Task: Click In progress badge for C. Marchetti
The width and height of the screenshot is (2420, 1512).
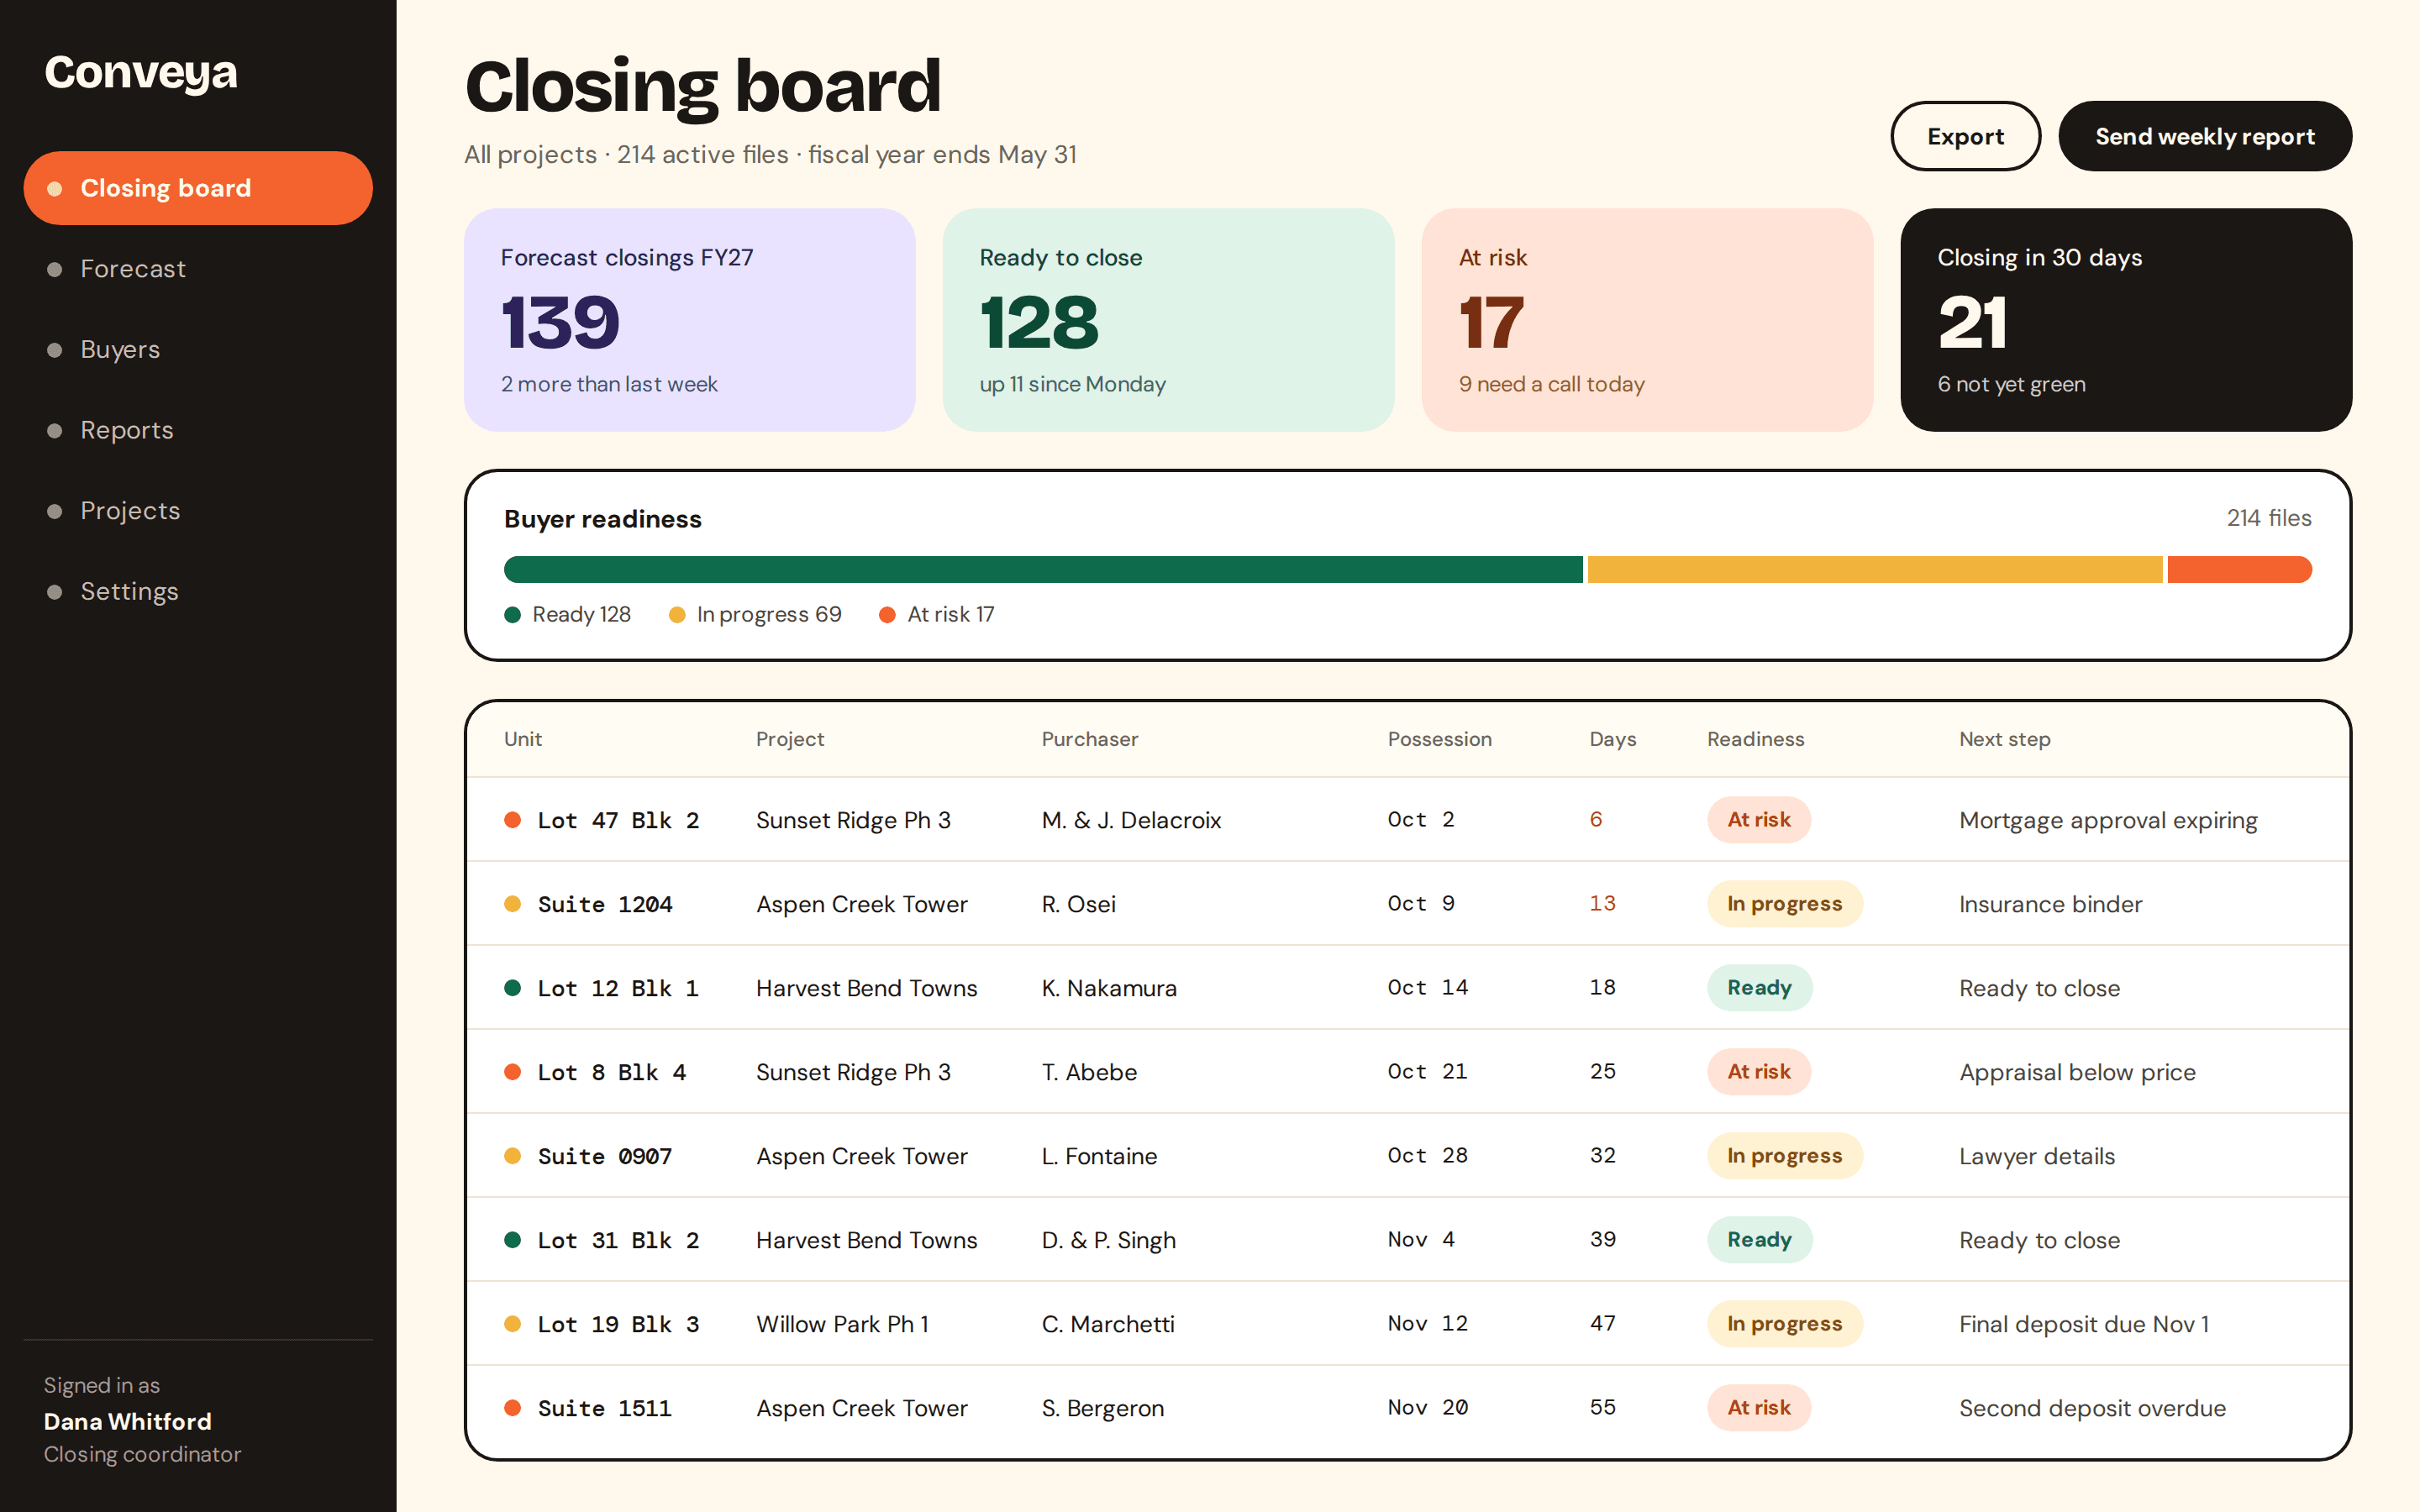Action: tap(1785, 1324)
